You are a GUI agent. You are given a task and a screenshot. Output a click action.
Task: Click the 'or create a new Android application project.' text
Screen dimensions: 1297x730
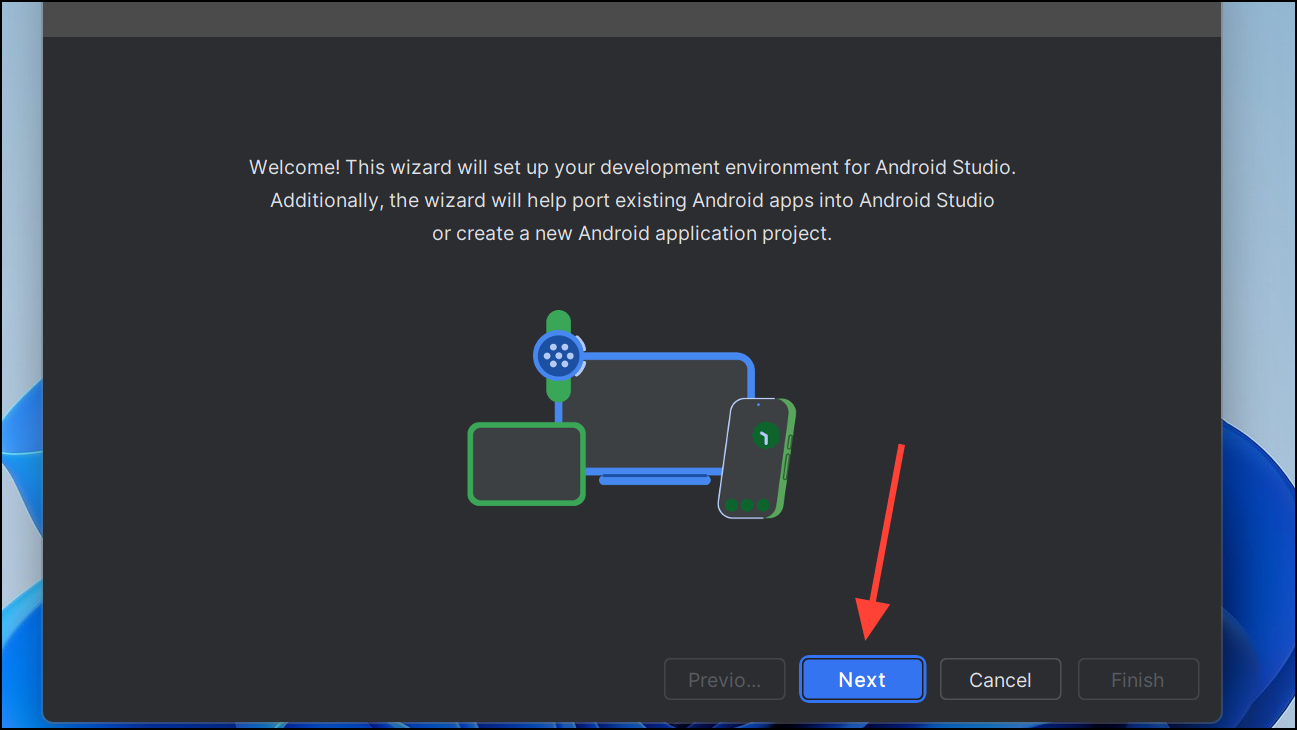coord(632,234)
